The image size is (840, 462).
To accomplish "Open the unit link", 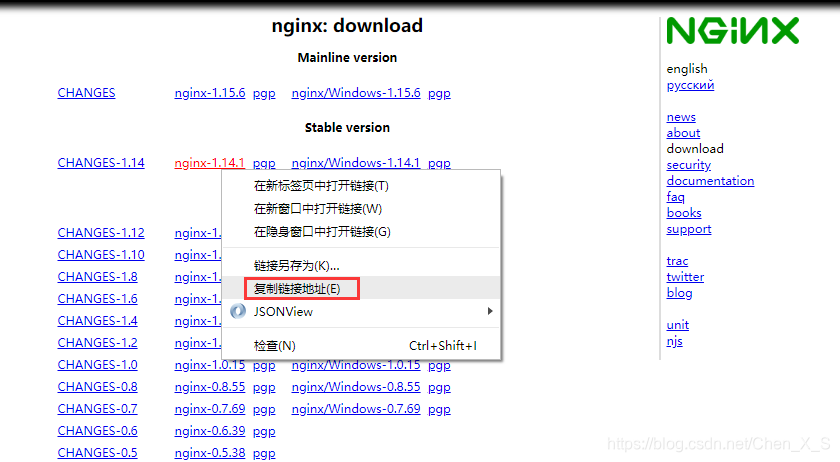I will click(677, 325).
